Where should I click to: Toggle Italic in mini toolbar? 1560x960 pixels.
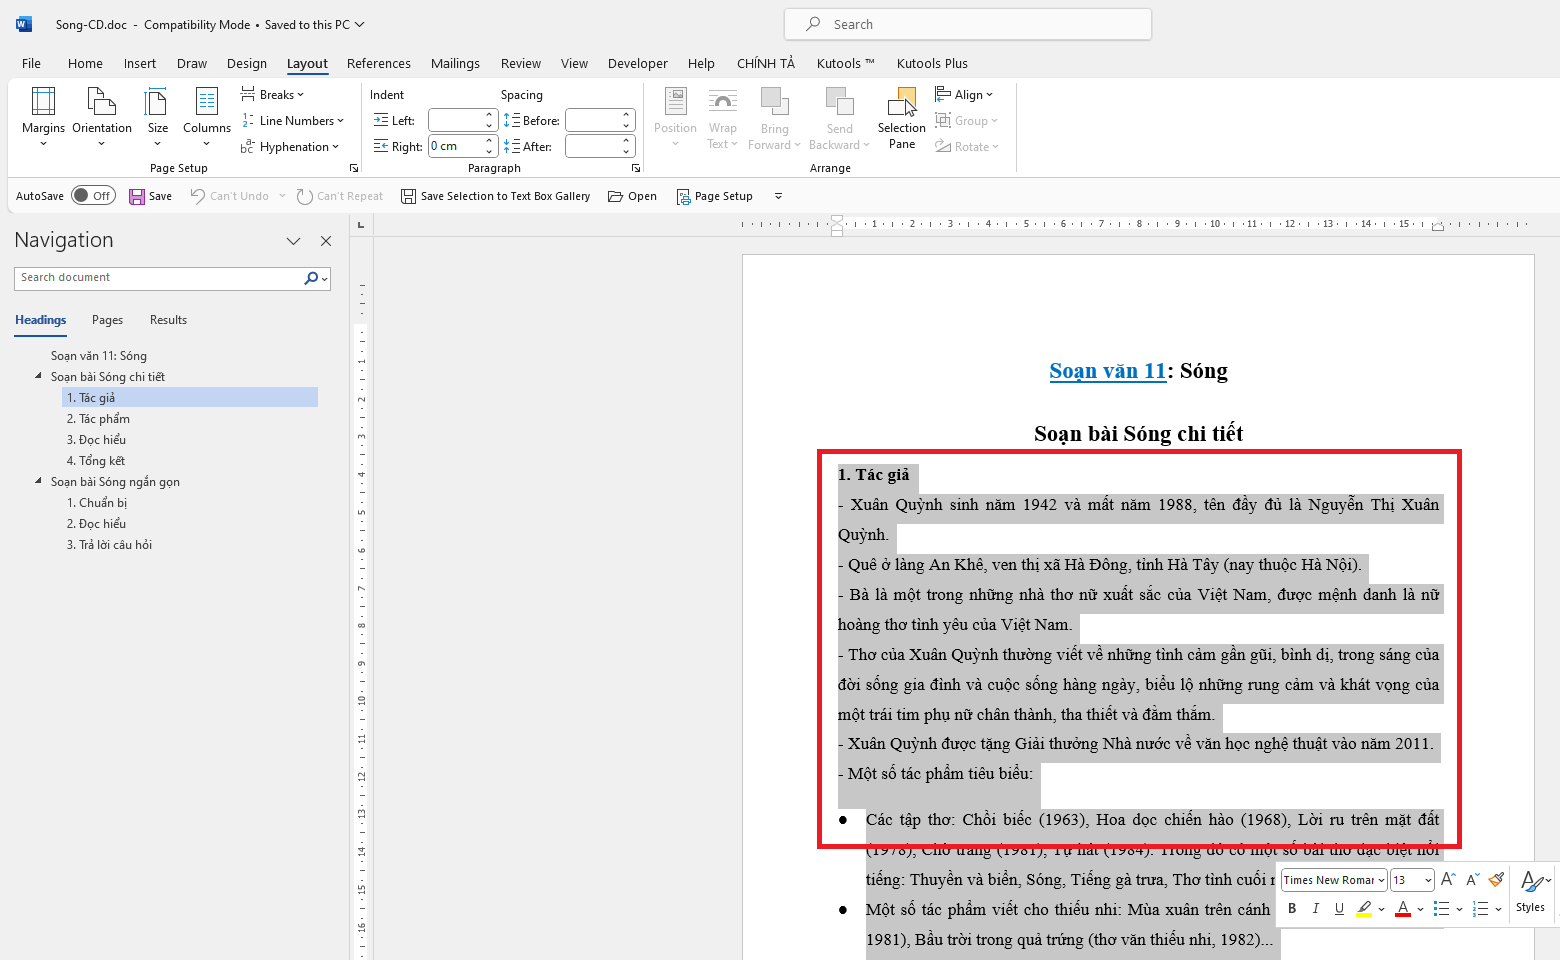1315,908
